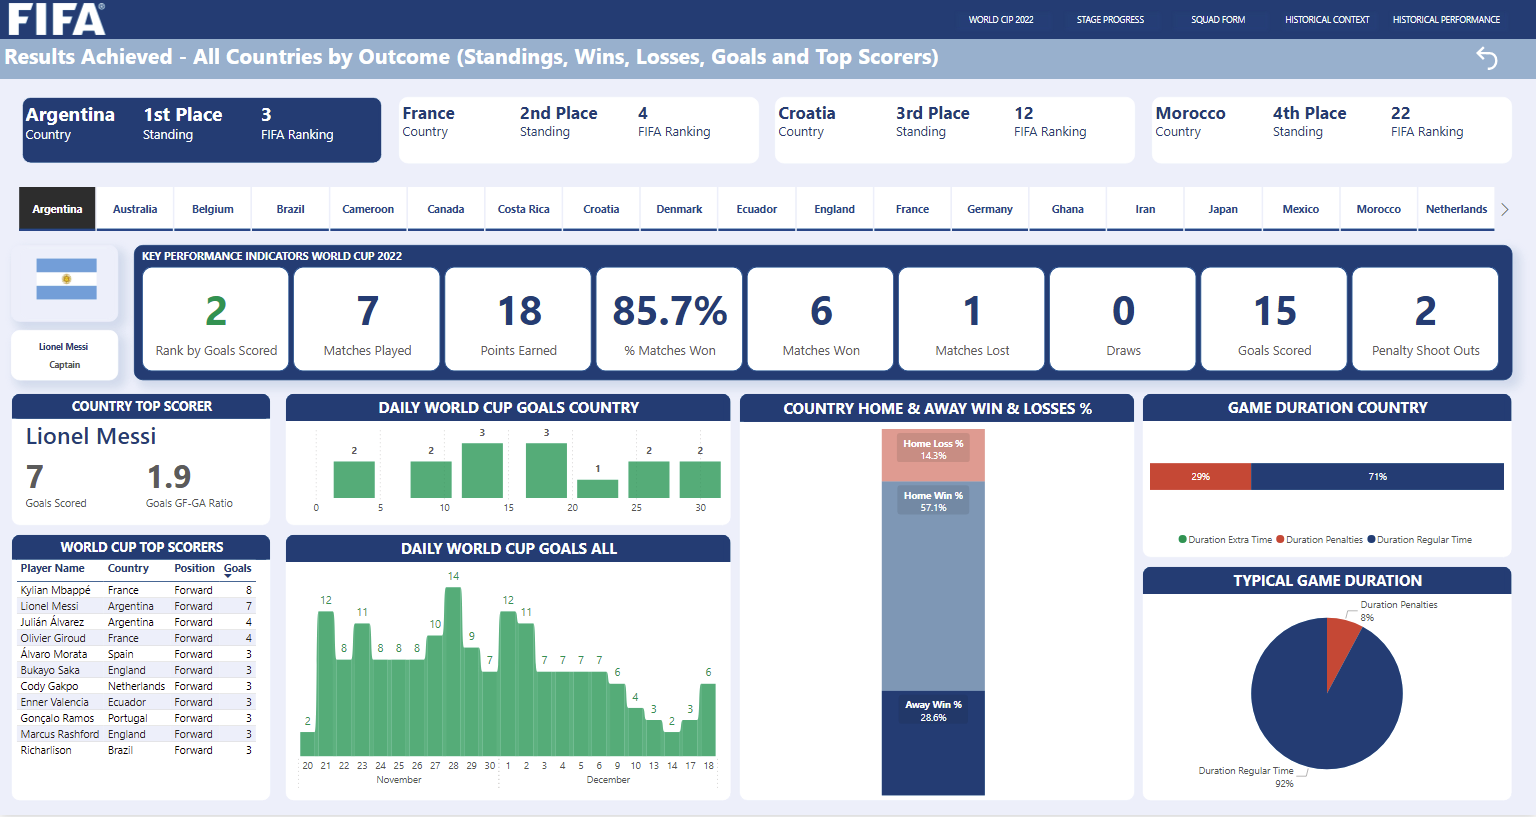Select the Ghana country tab

[x=1068, y=209]
